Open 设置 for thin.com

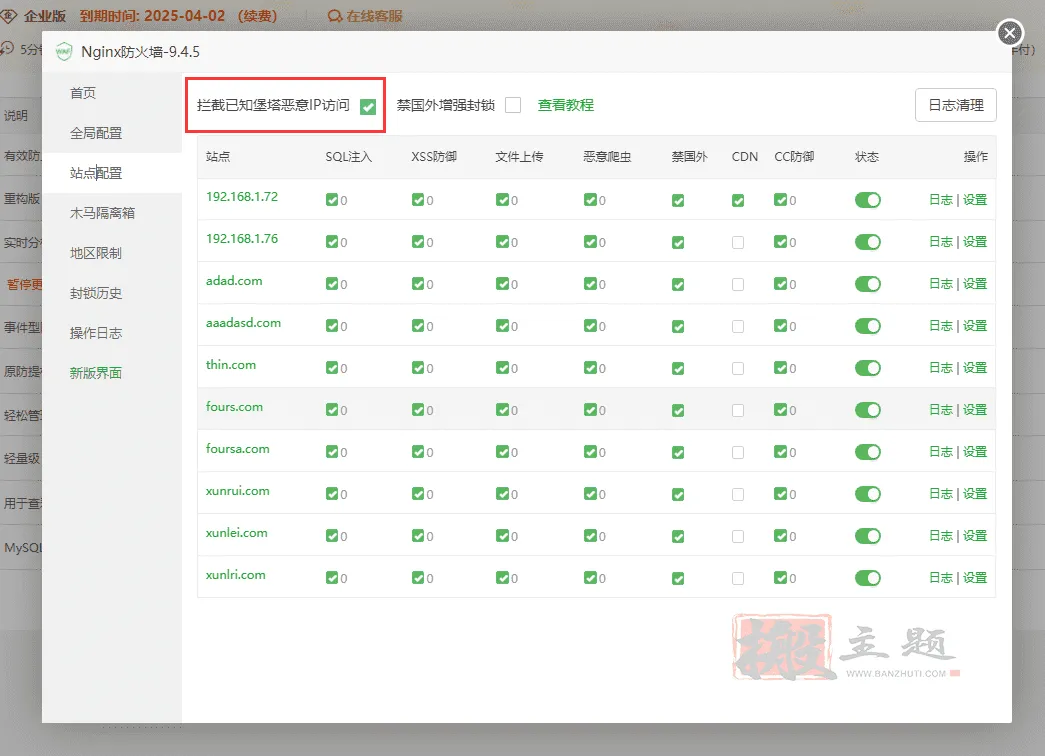[x=975, y=368]
